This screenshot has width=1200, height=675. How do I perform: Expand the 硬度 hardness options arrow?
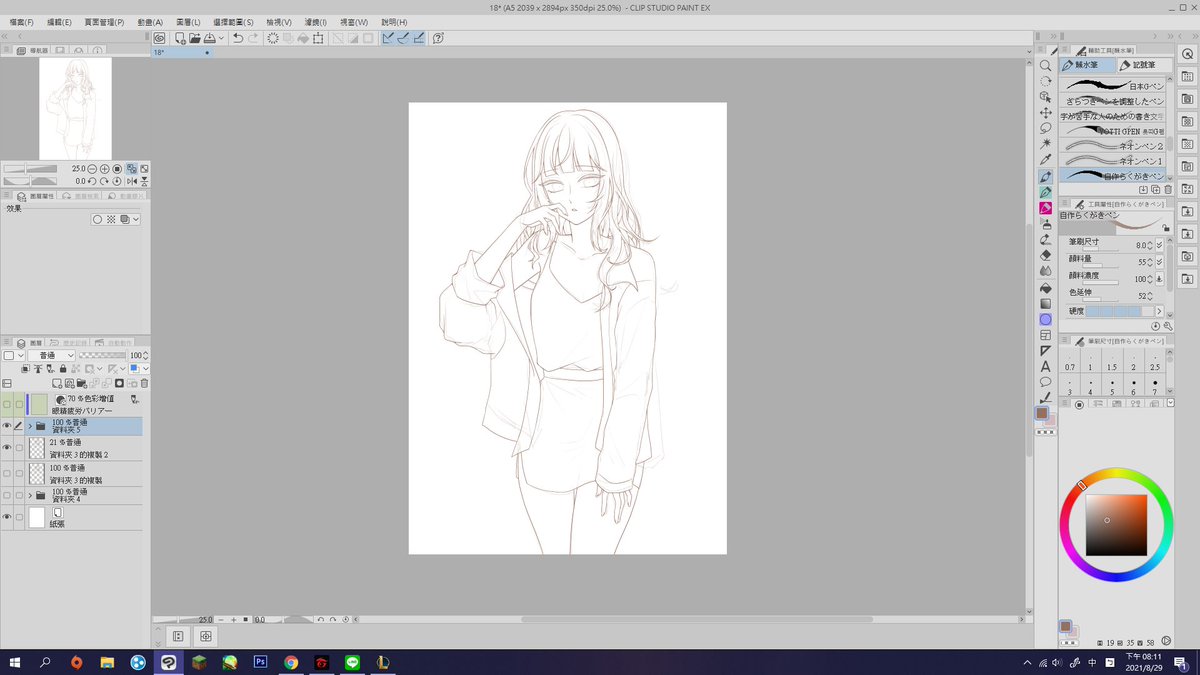pos(1159,312)
